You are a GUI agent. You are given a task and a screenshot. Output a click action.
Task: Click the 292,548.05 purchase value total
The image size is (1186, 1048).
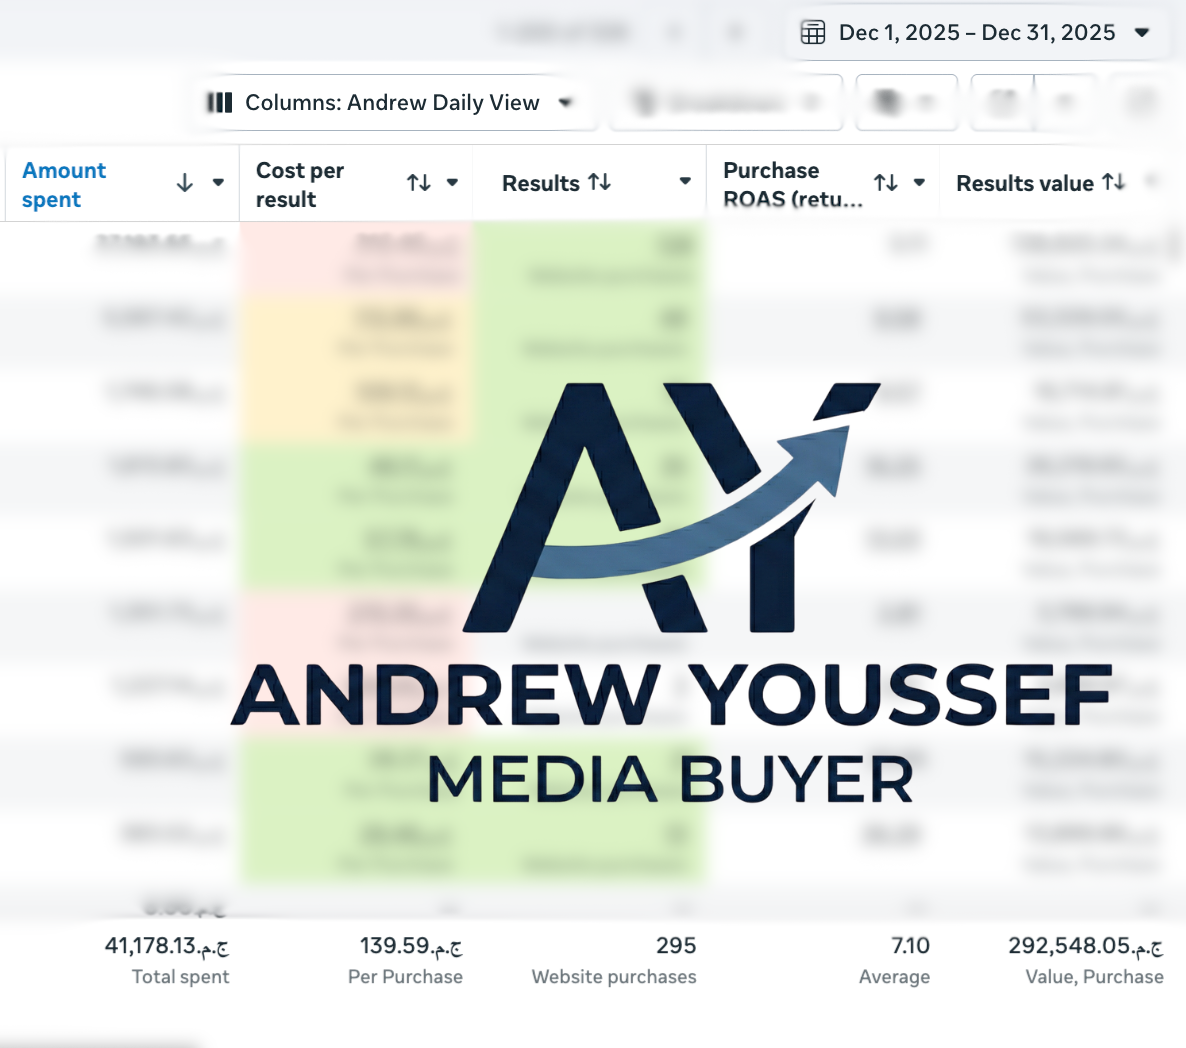pos(1085,946)
